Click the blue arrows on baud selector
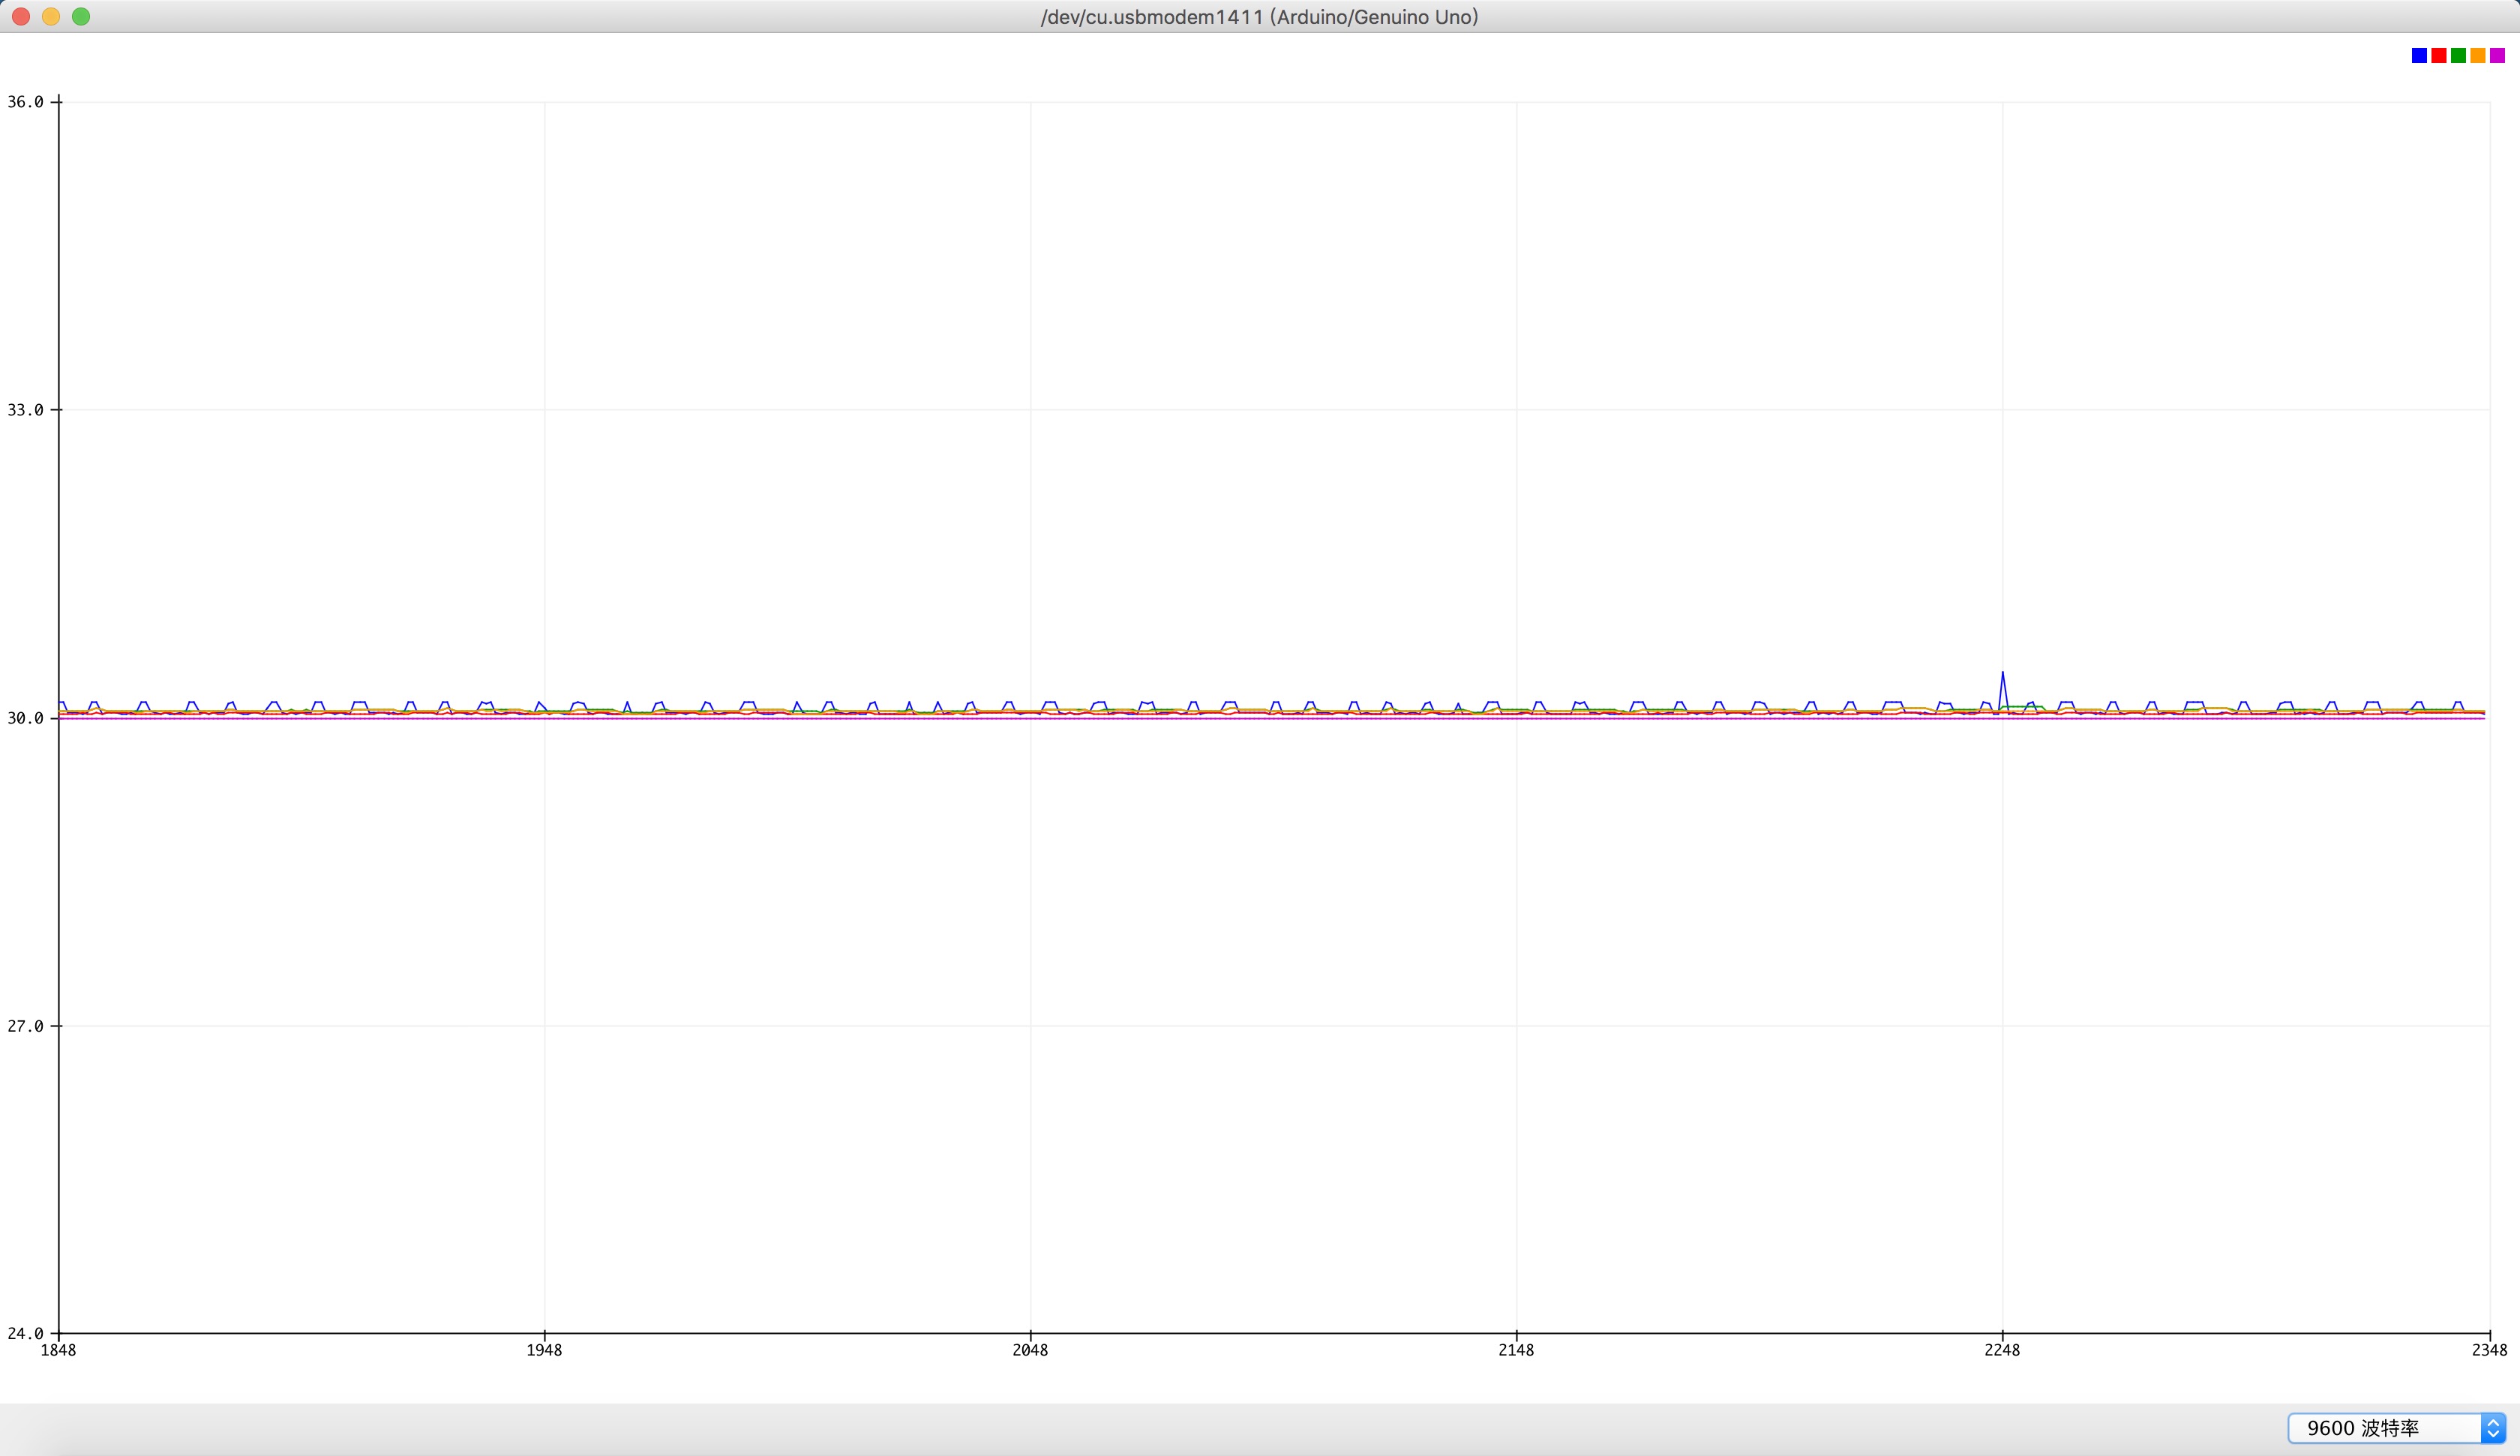Image resolution: width=2520 pixels, height=1456 pixels. (2493, 1428)
